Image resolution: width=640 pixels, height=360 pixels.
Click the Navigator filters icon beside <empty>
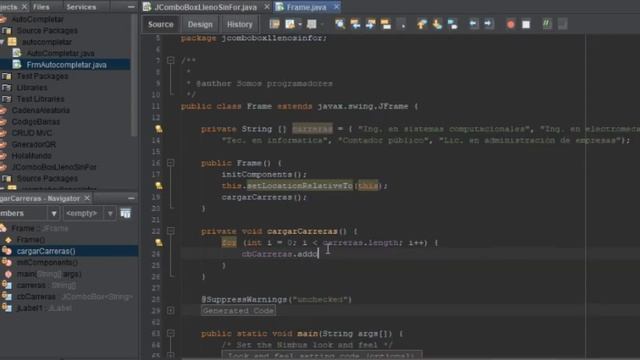(x=126, y=213)
